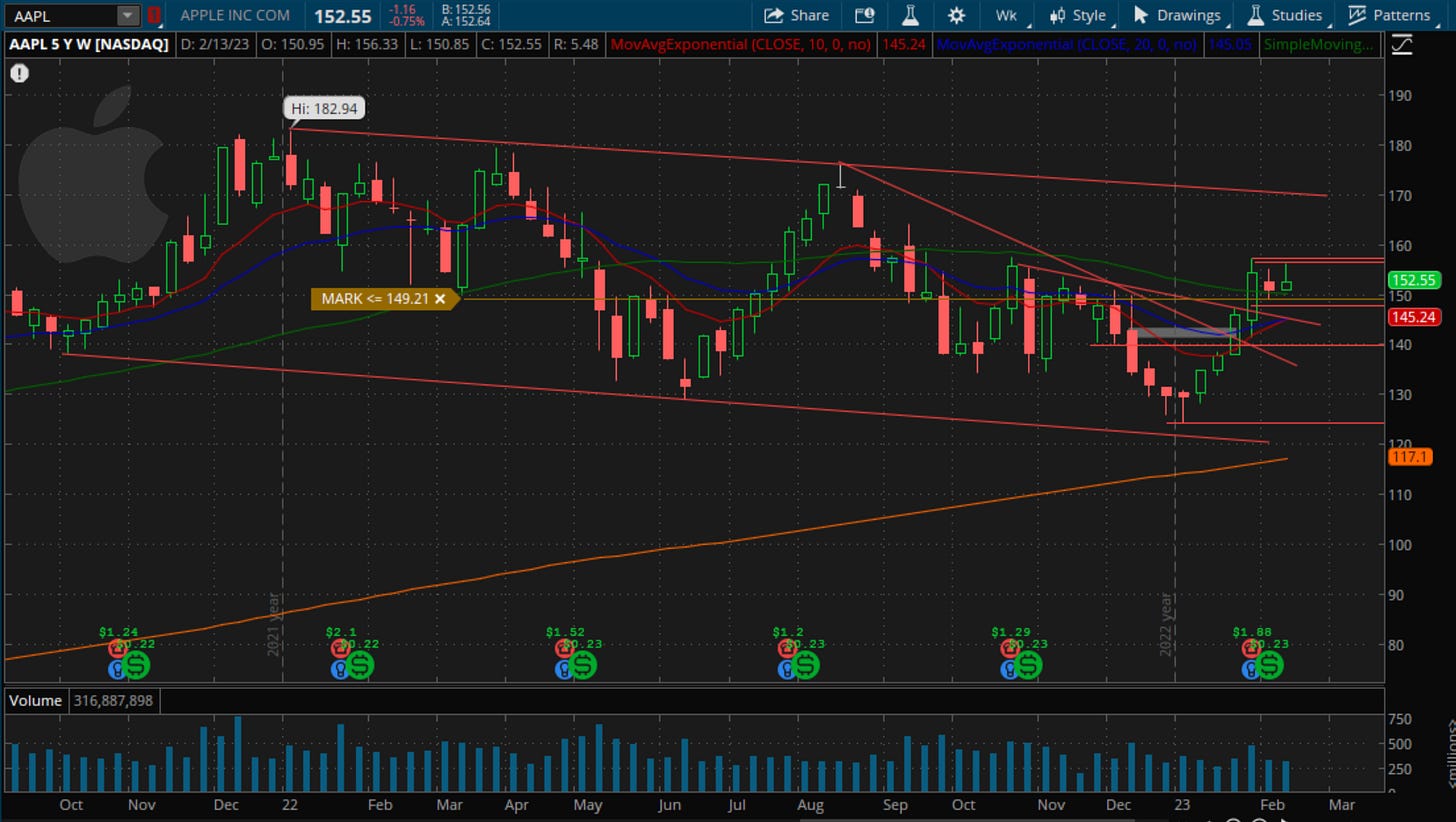Image resolution: width=1456 pixels, height=822 pixels.
Task: Open chart settings gear icon
Action: click(956, 15)
